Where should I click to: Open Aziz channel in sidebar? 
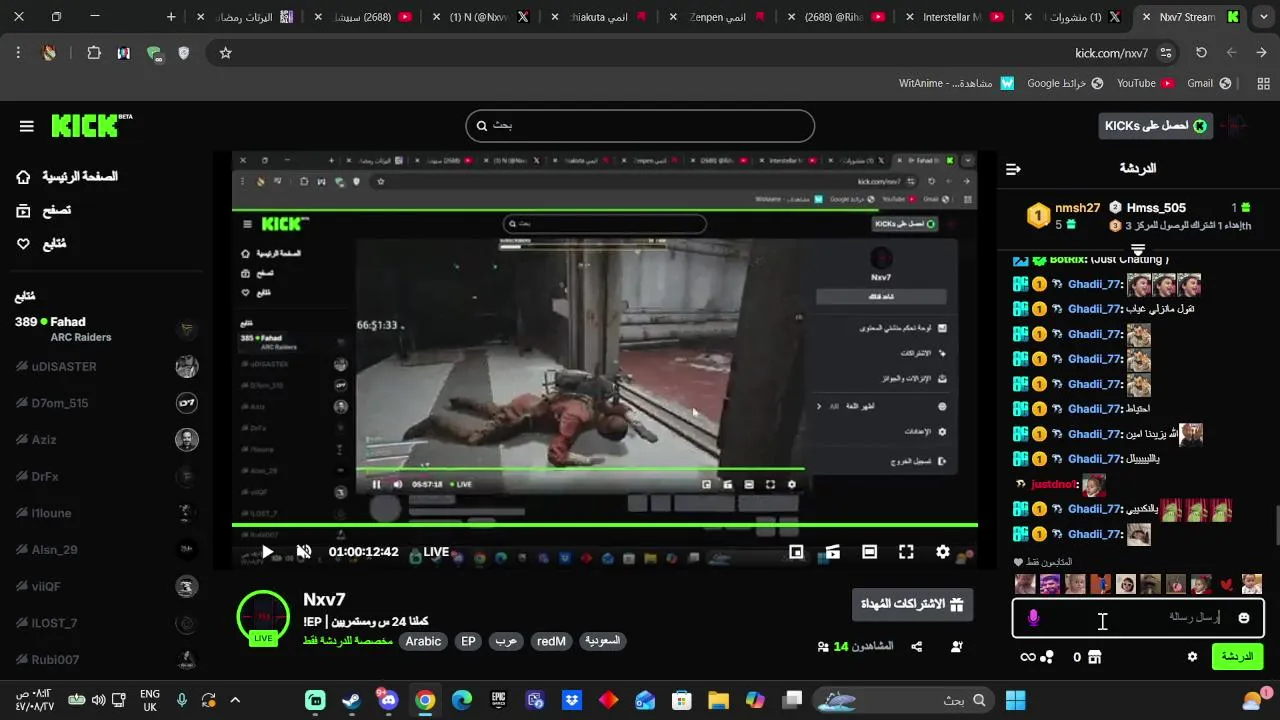(106, 440)
